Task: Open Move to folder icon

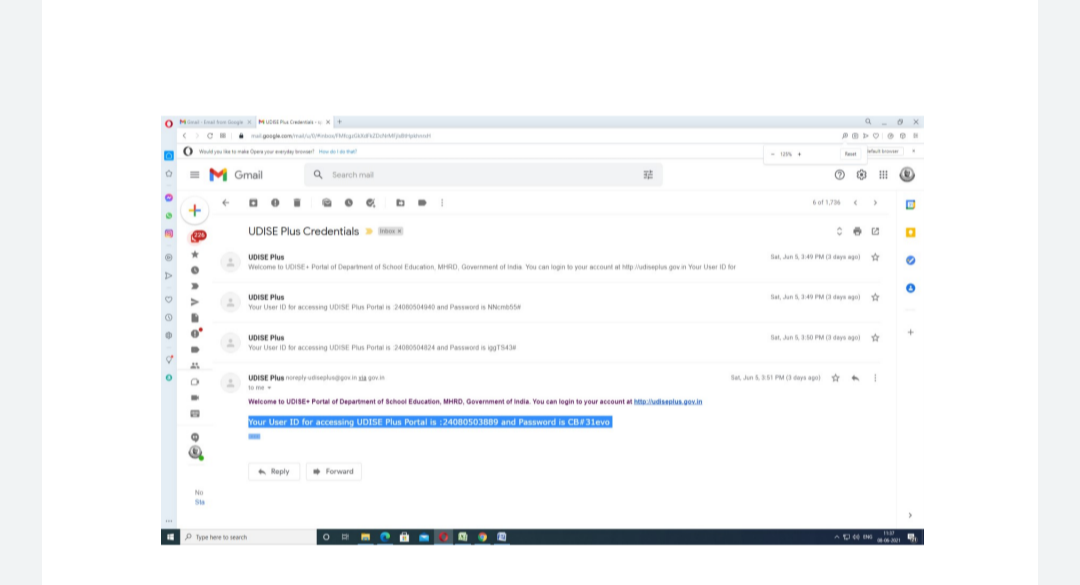Action: [x=400, y=203]
